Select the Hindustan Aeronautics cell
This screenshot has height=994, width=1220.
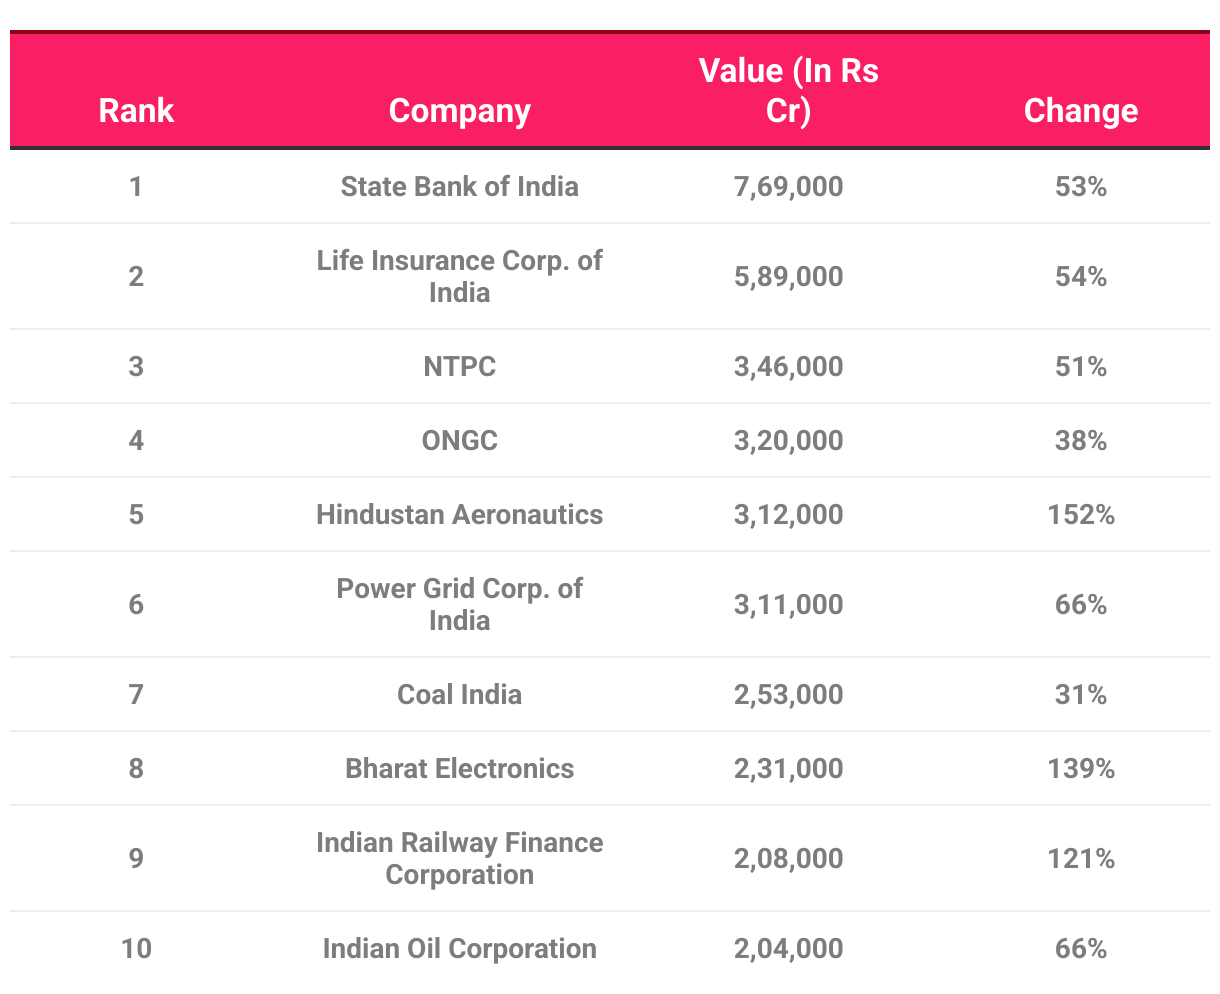pyautogui.click(x=459, y=515)
